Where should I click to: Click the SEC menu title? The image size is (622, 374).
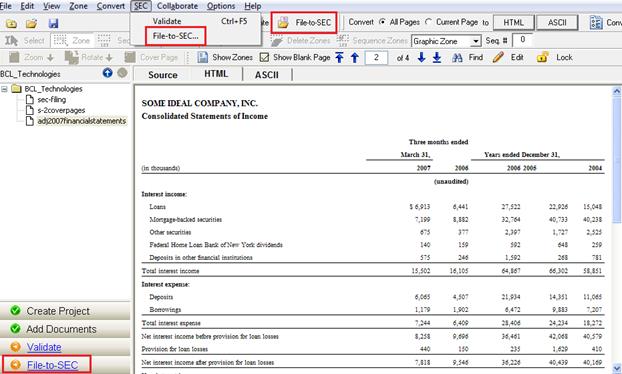tap(141, 6)
